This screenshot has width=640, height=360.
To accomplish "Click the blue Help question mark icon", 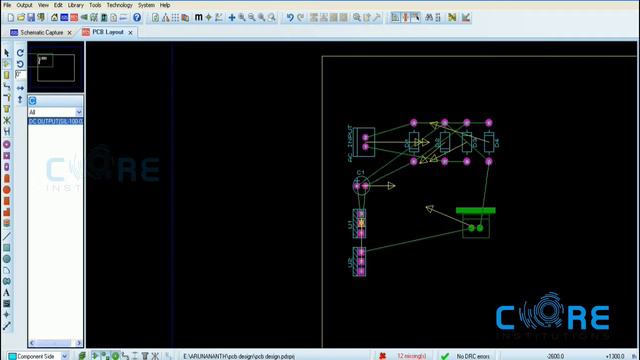I will [137, 17].
